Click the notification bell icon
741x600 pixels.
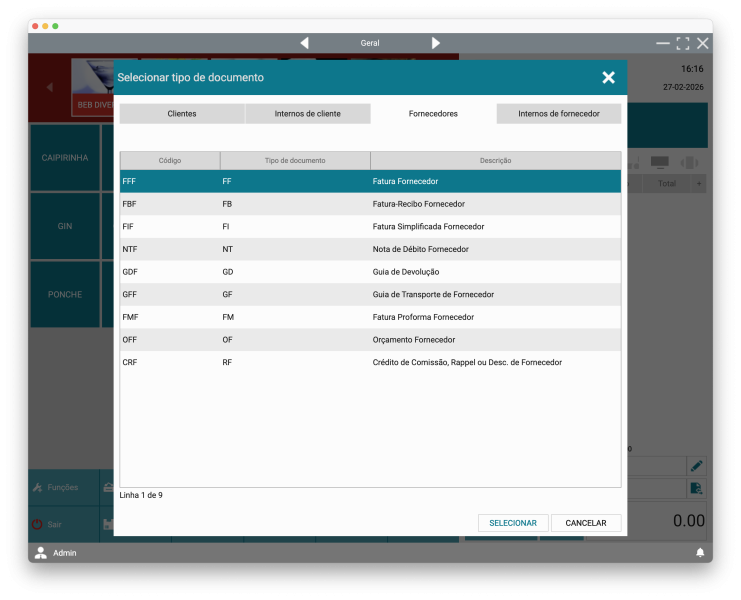700,552
